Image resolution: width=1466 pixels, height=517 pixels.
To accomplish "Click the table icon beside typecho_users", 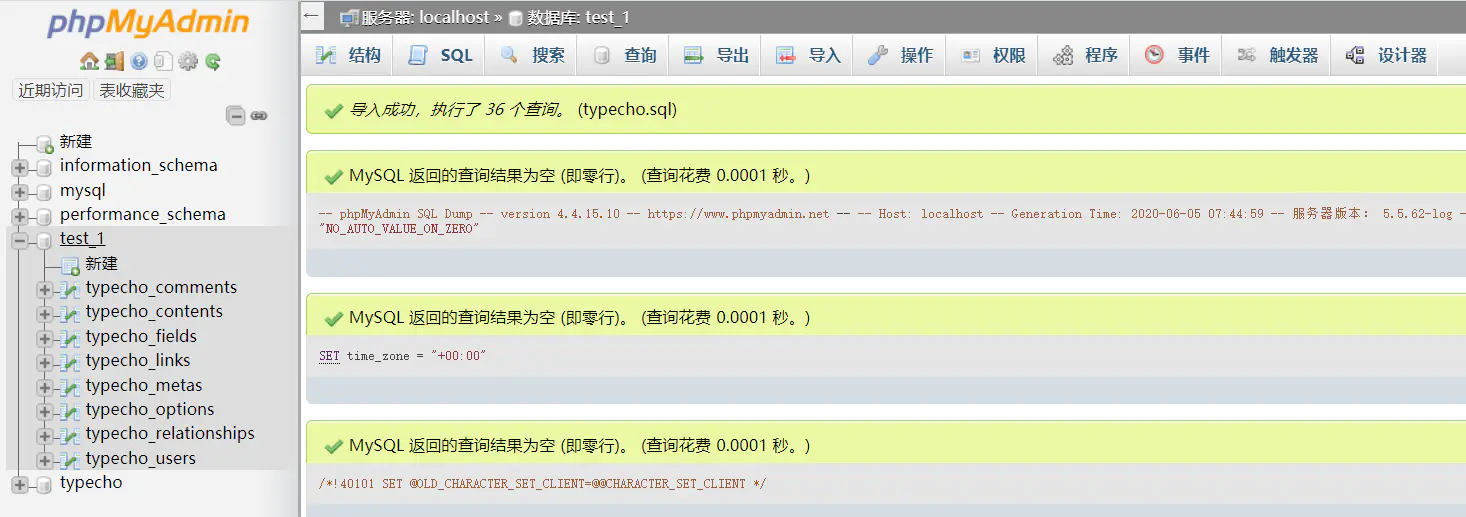I will 70,460.
